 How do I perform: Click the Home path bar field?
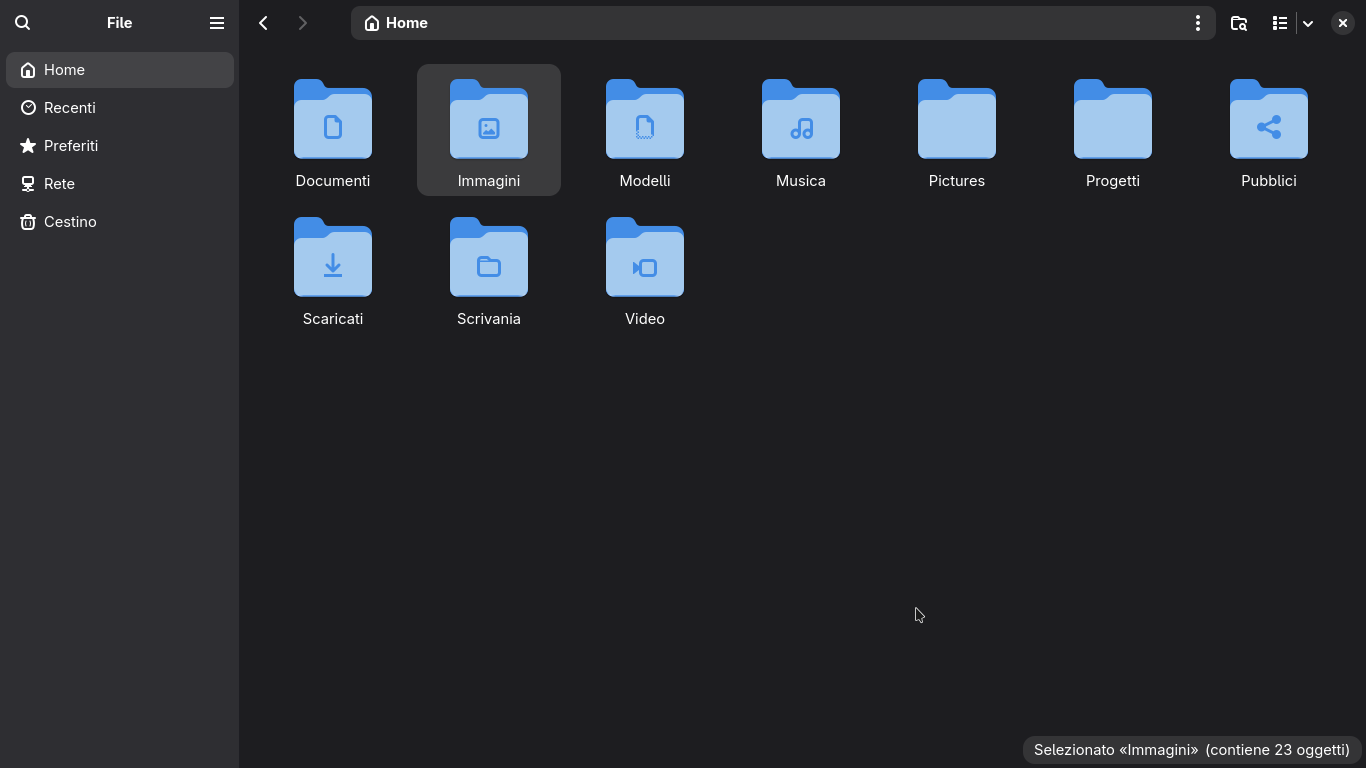tap(783, 23)
